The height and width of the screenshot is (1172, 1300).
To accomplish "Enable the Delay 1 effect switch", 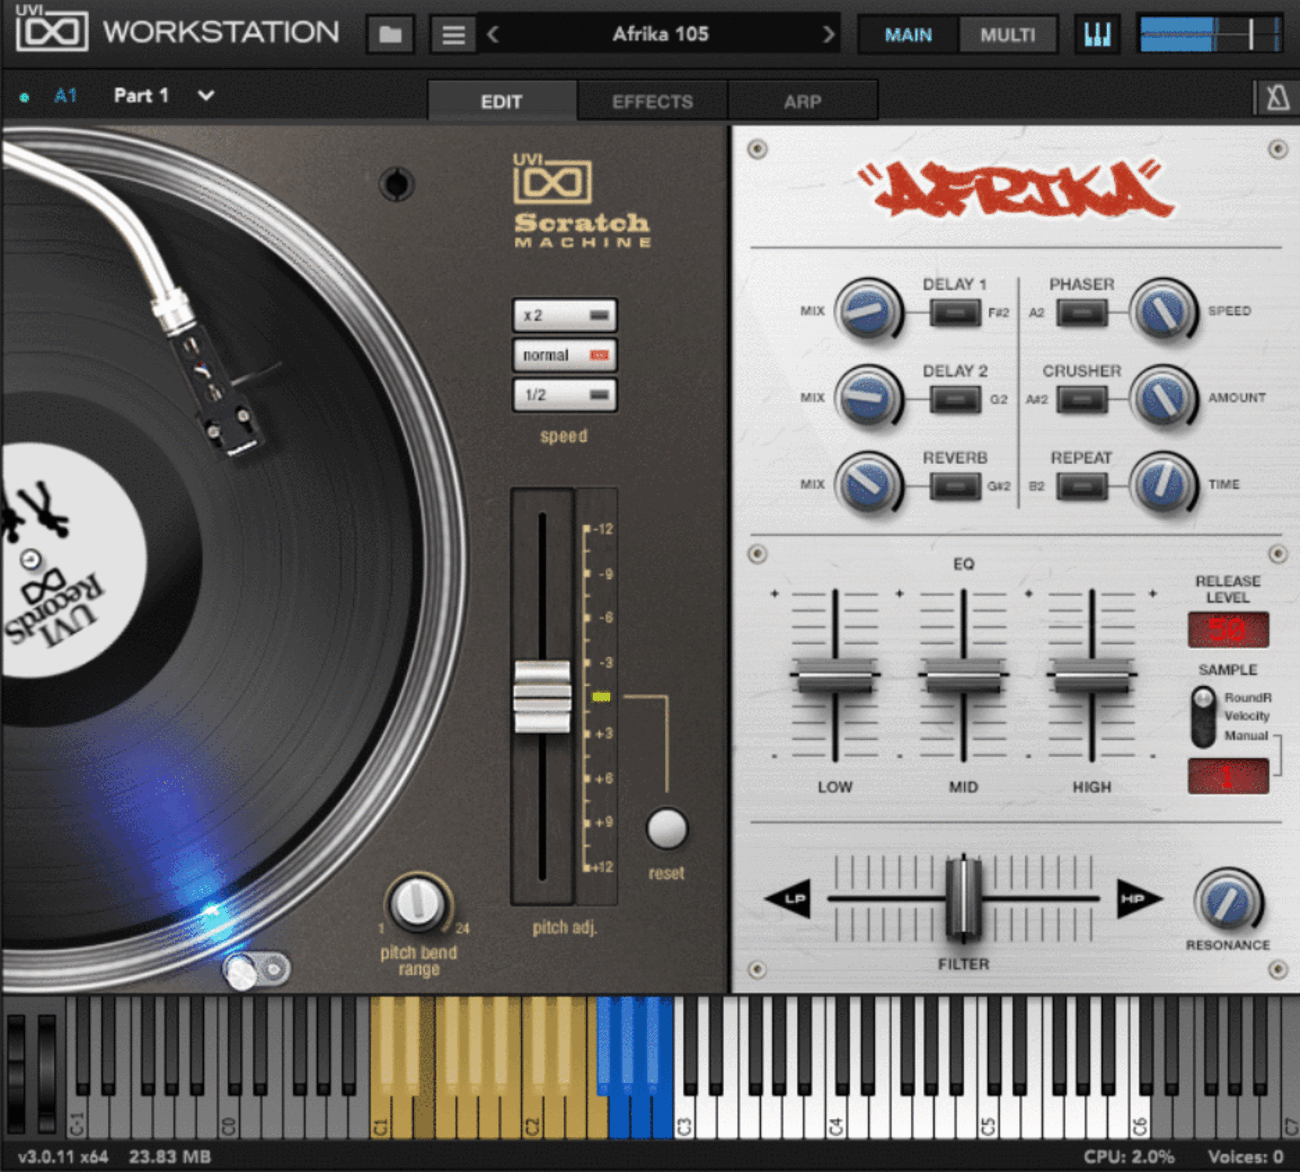I will coord(955,313).
